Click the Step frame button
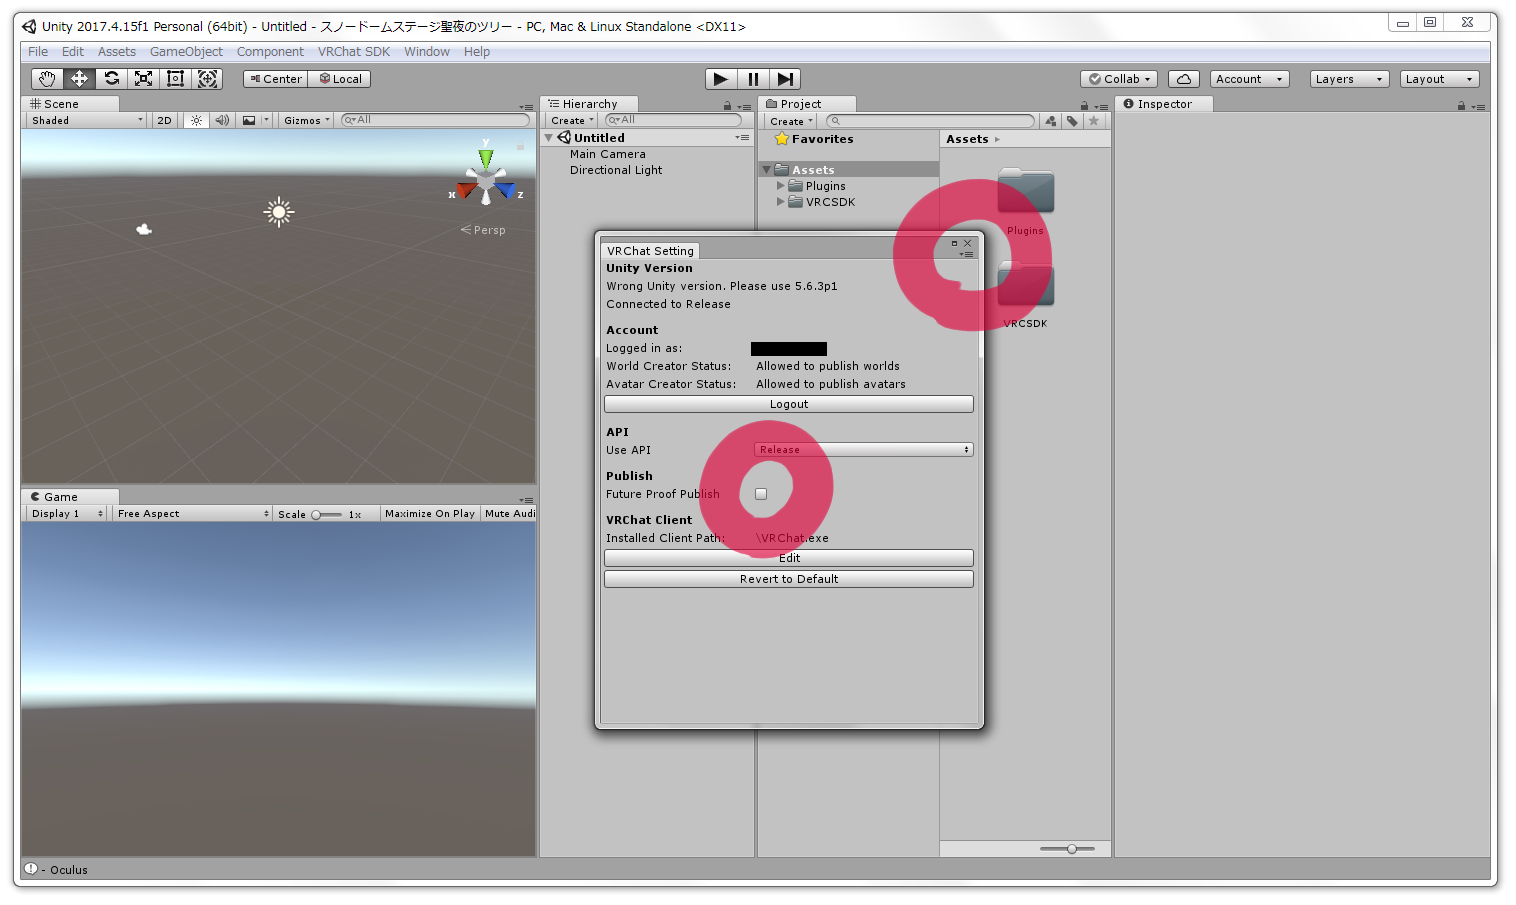 pyautogui.click(x=785, y=79)
